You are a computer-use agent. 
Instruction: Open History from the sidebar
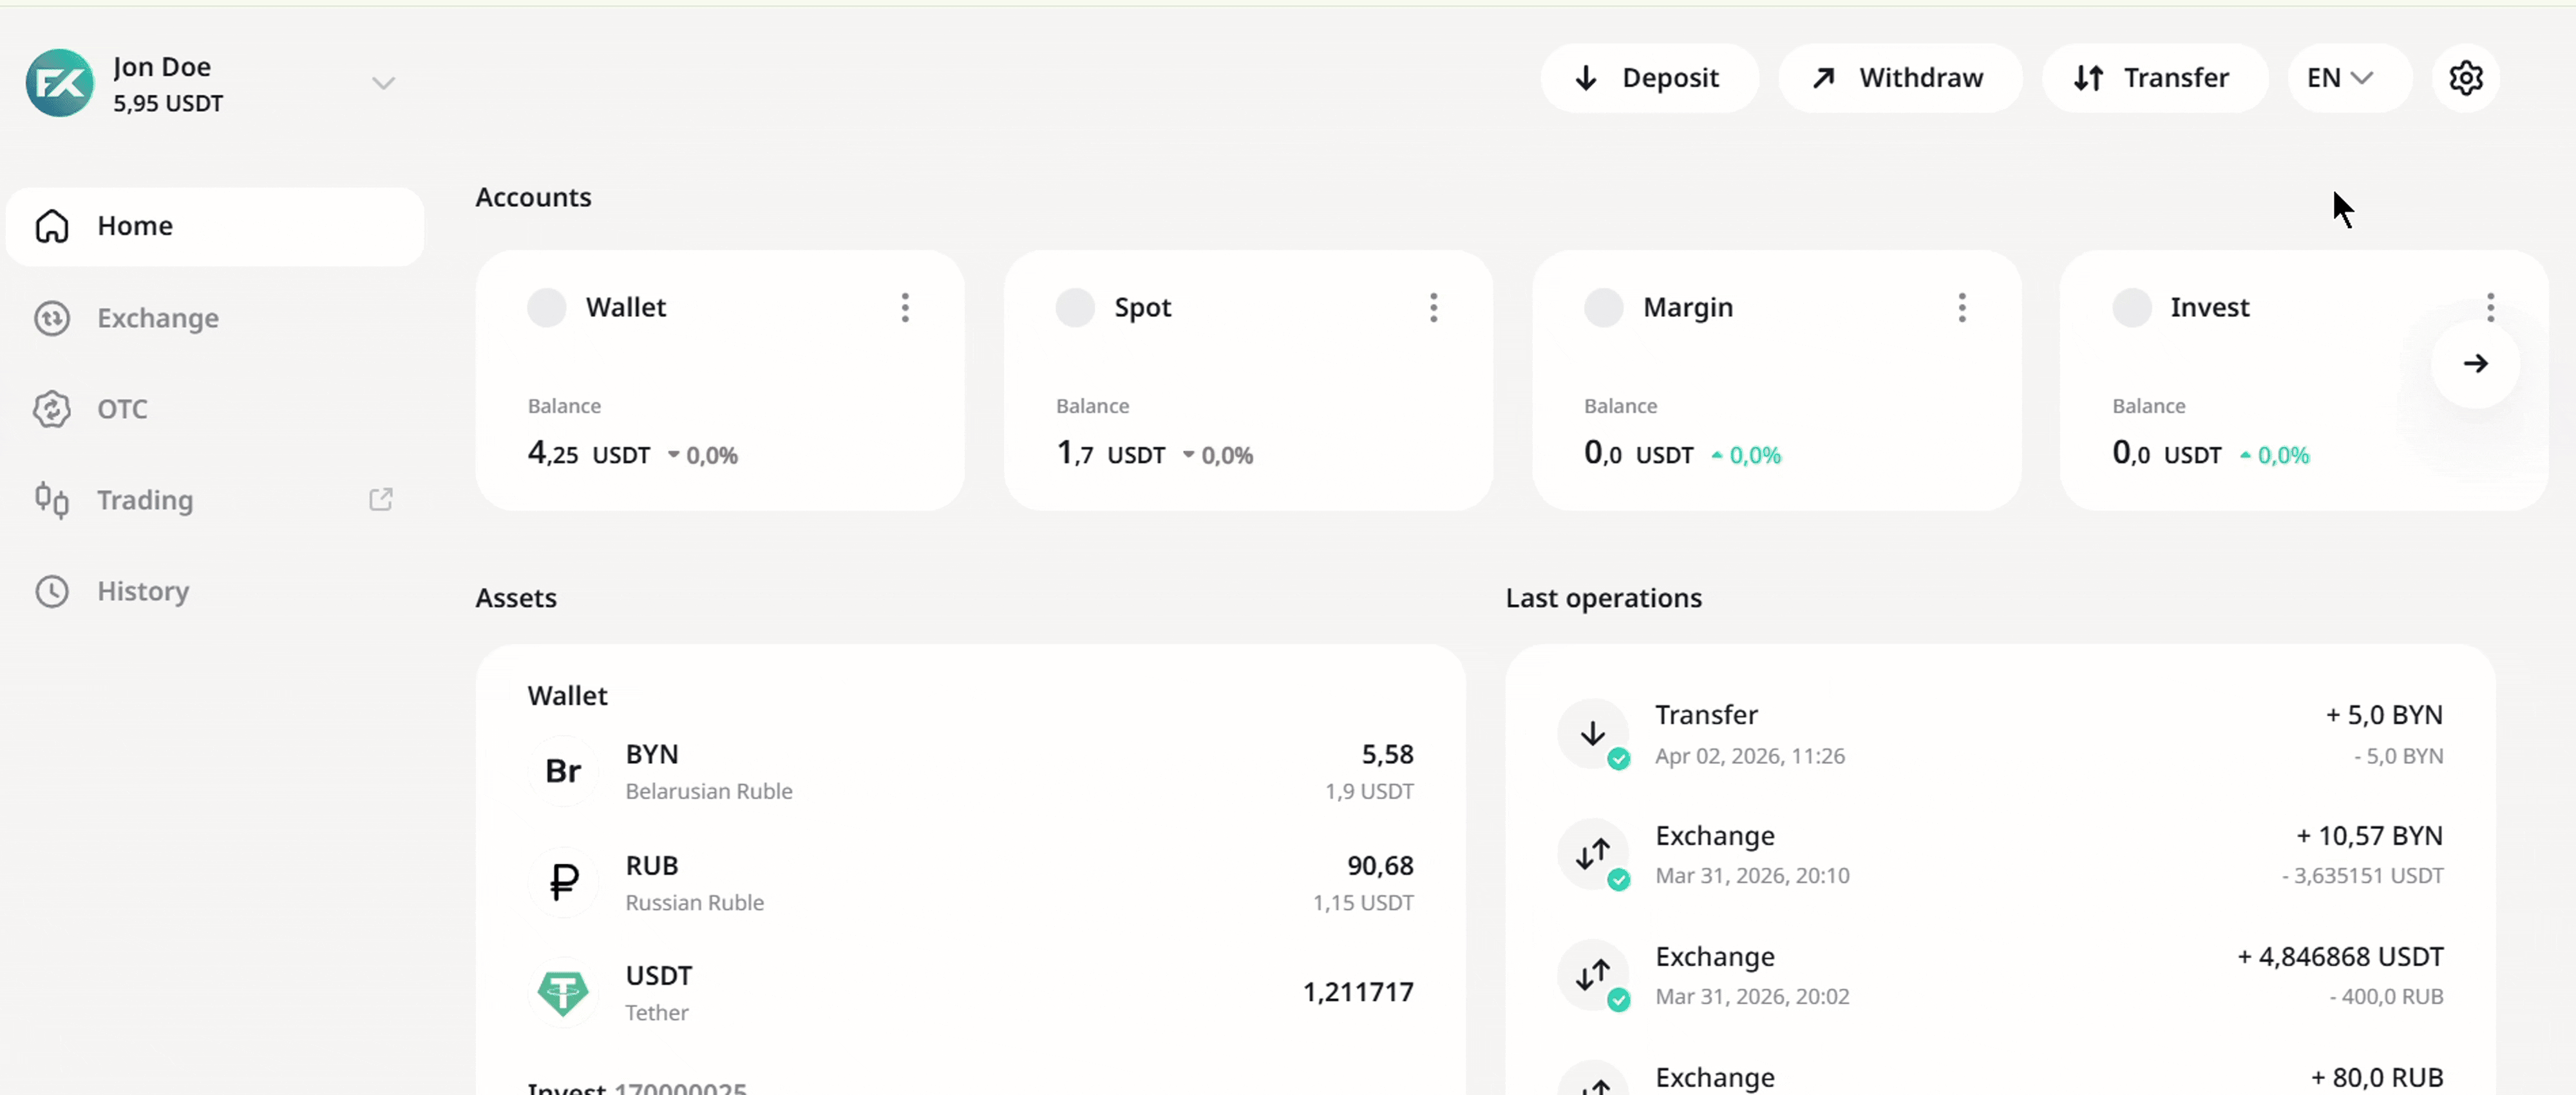[142, 591]
